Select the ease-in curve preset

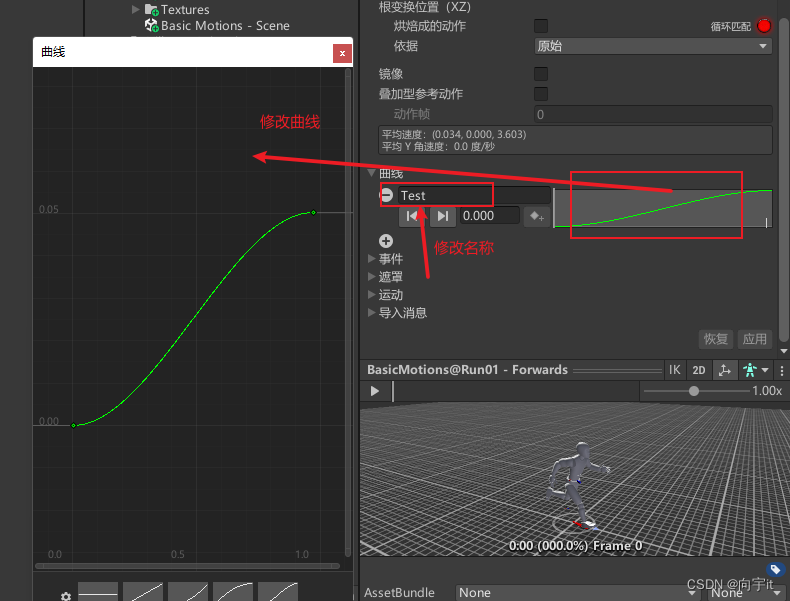click(x=188, y=592)
